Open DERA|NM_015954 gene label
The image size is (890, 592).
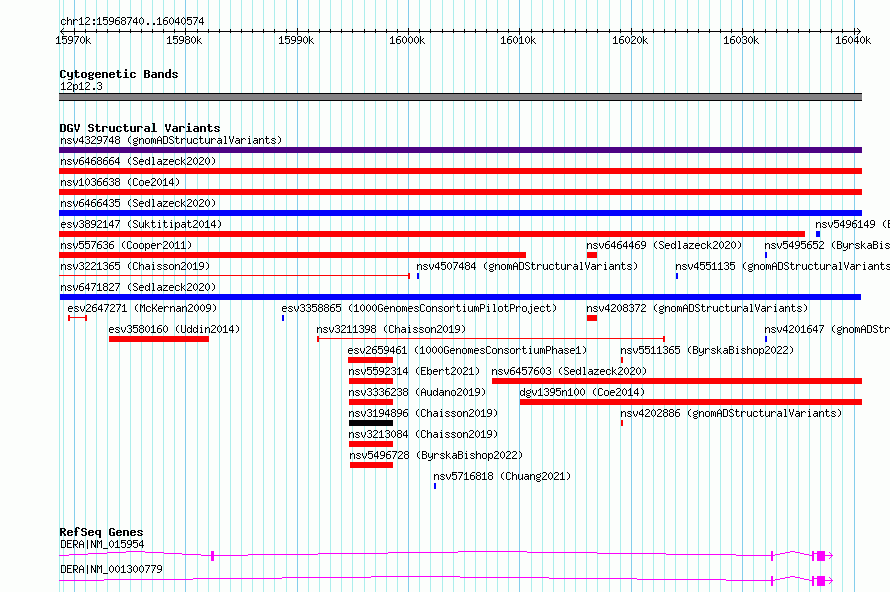coord(102,544)
